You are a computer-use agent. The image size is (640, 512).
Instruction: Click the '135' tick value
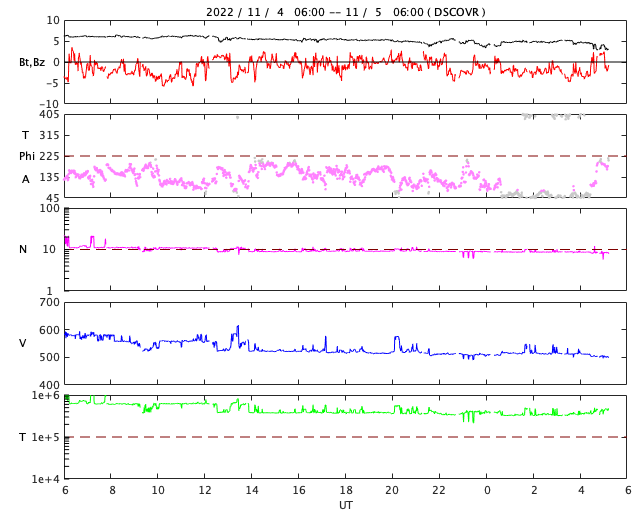pos(49,177)
